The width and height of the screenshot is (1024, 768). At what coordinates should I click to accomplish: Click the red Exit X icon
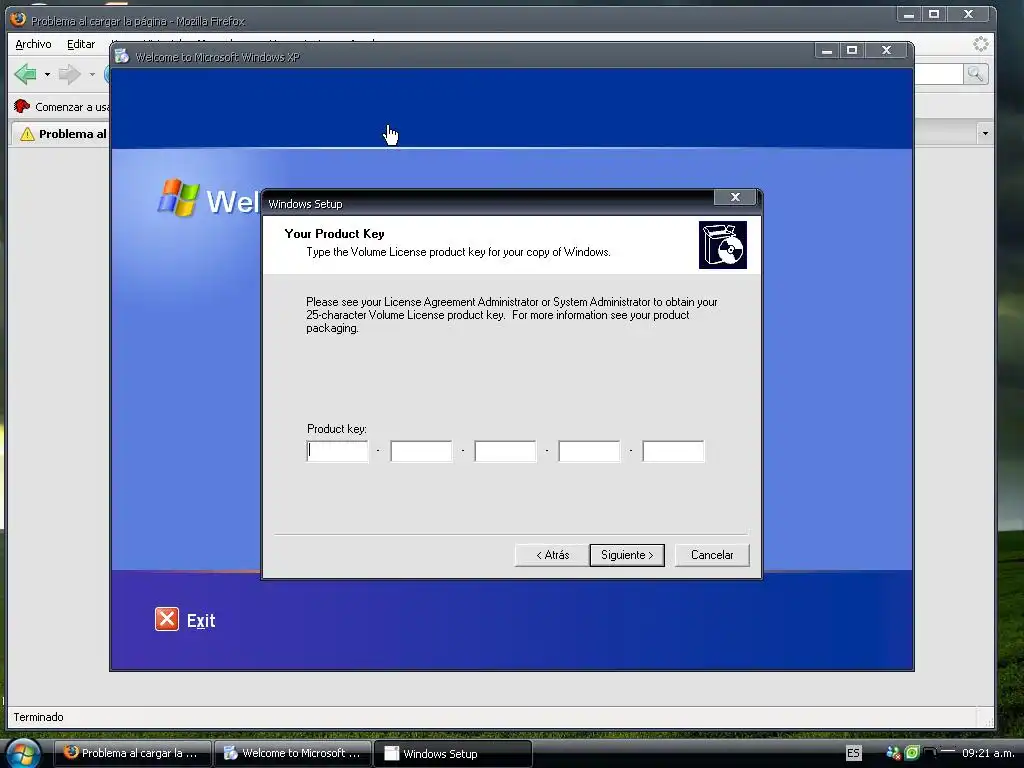[x=167, y=619]
